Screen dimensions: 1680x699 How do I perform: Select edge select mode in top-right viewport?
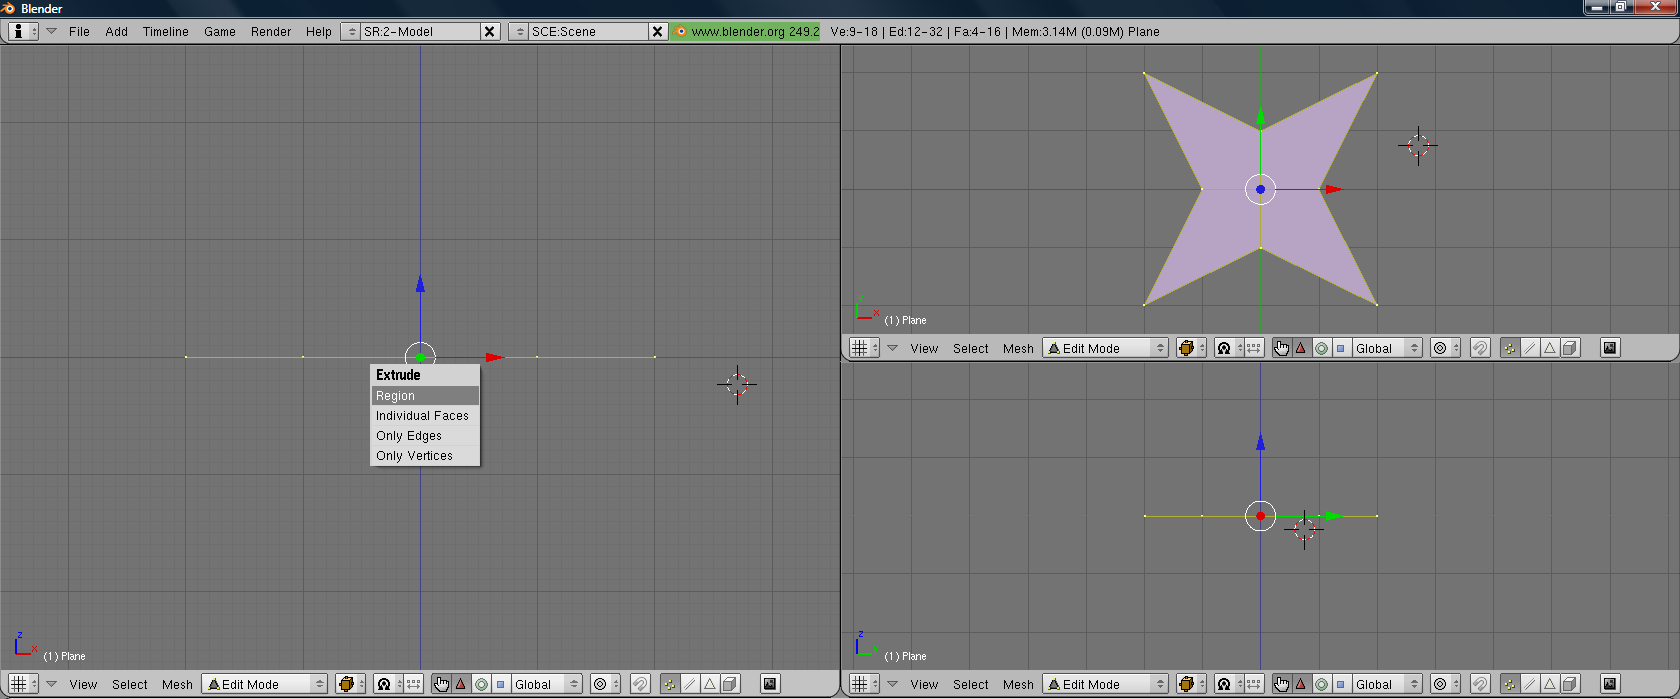[1531, 348]
